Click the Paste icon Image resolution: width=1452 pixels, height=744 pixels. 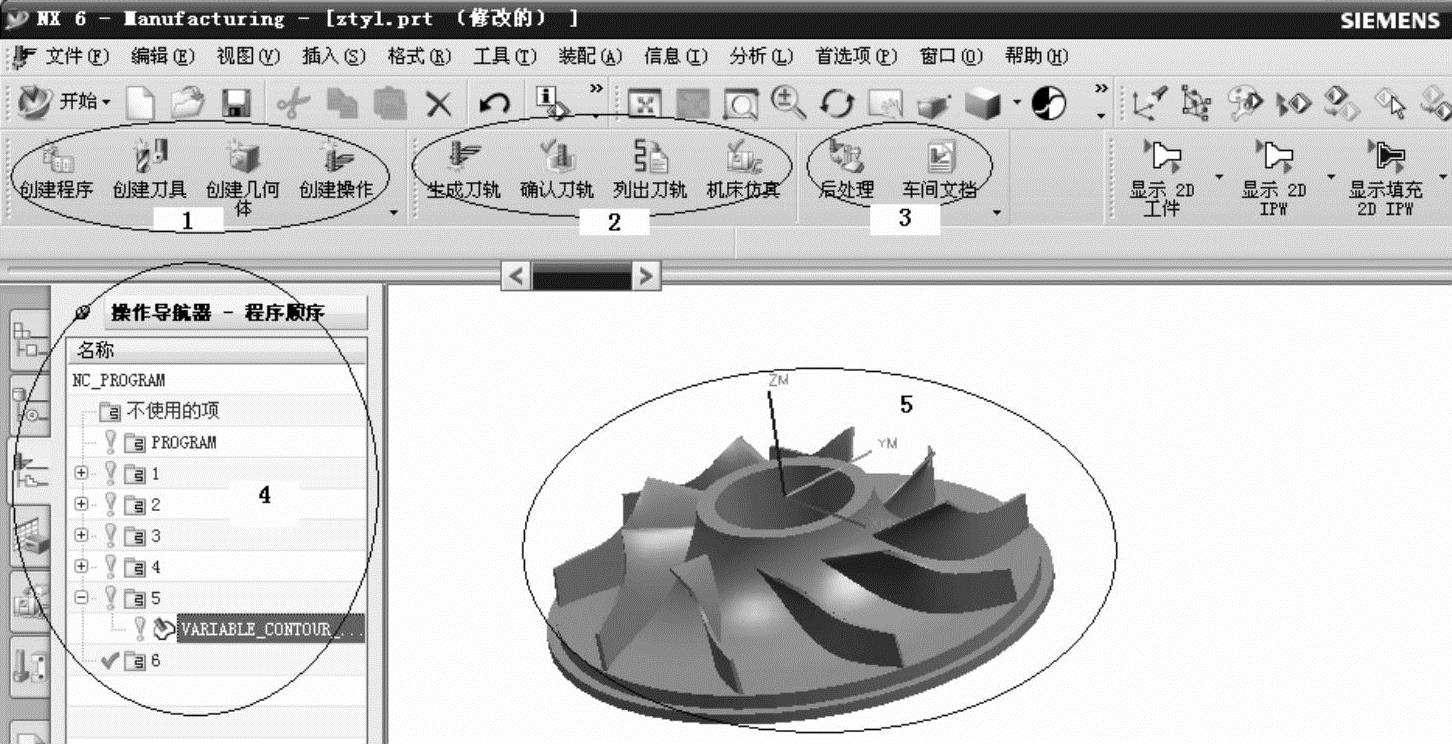point(390,103)
